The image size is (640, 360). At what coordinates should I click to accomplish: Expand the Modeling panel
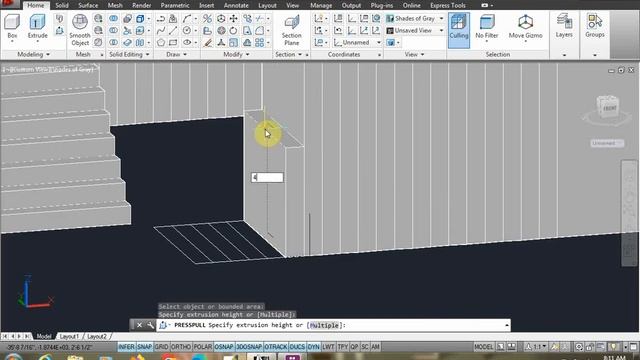click(33, 54)
